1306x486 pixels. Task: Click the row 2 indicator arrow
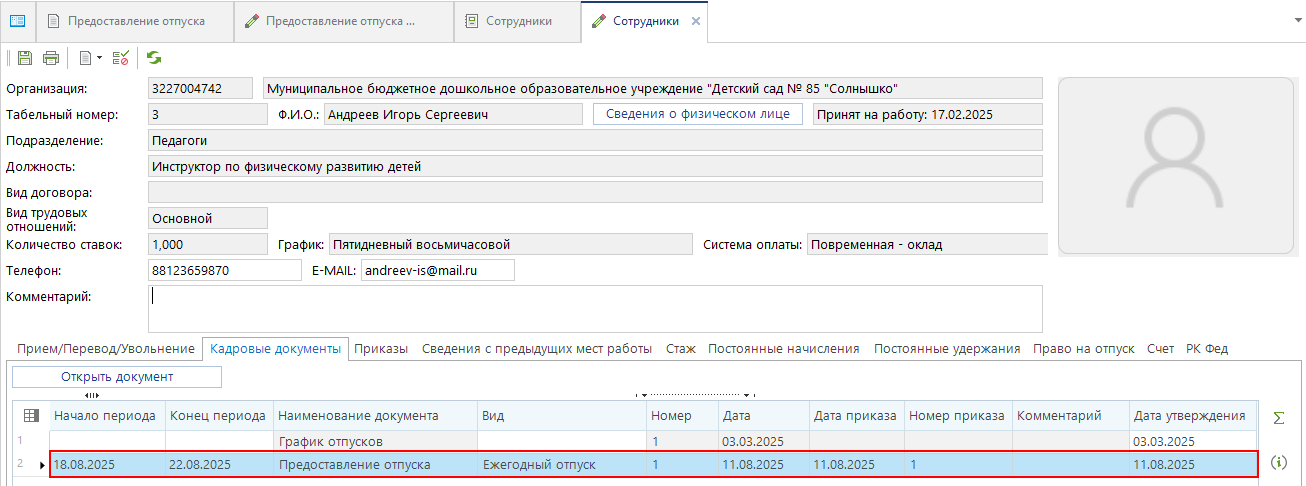point(41,465)
